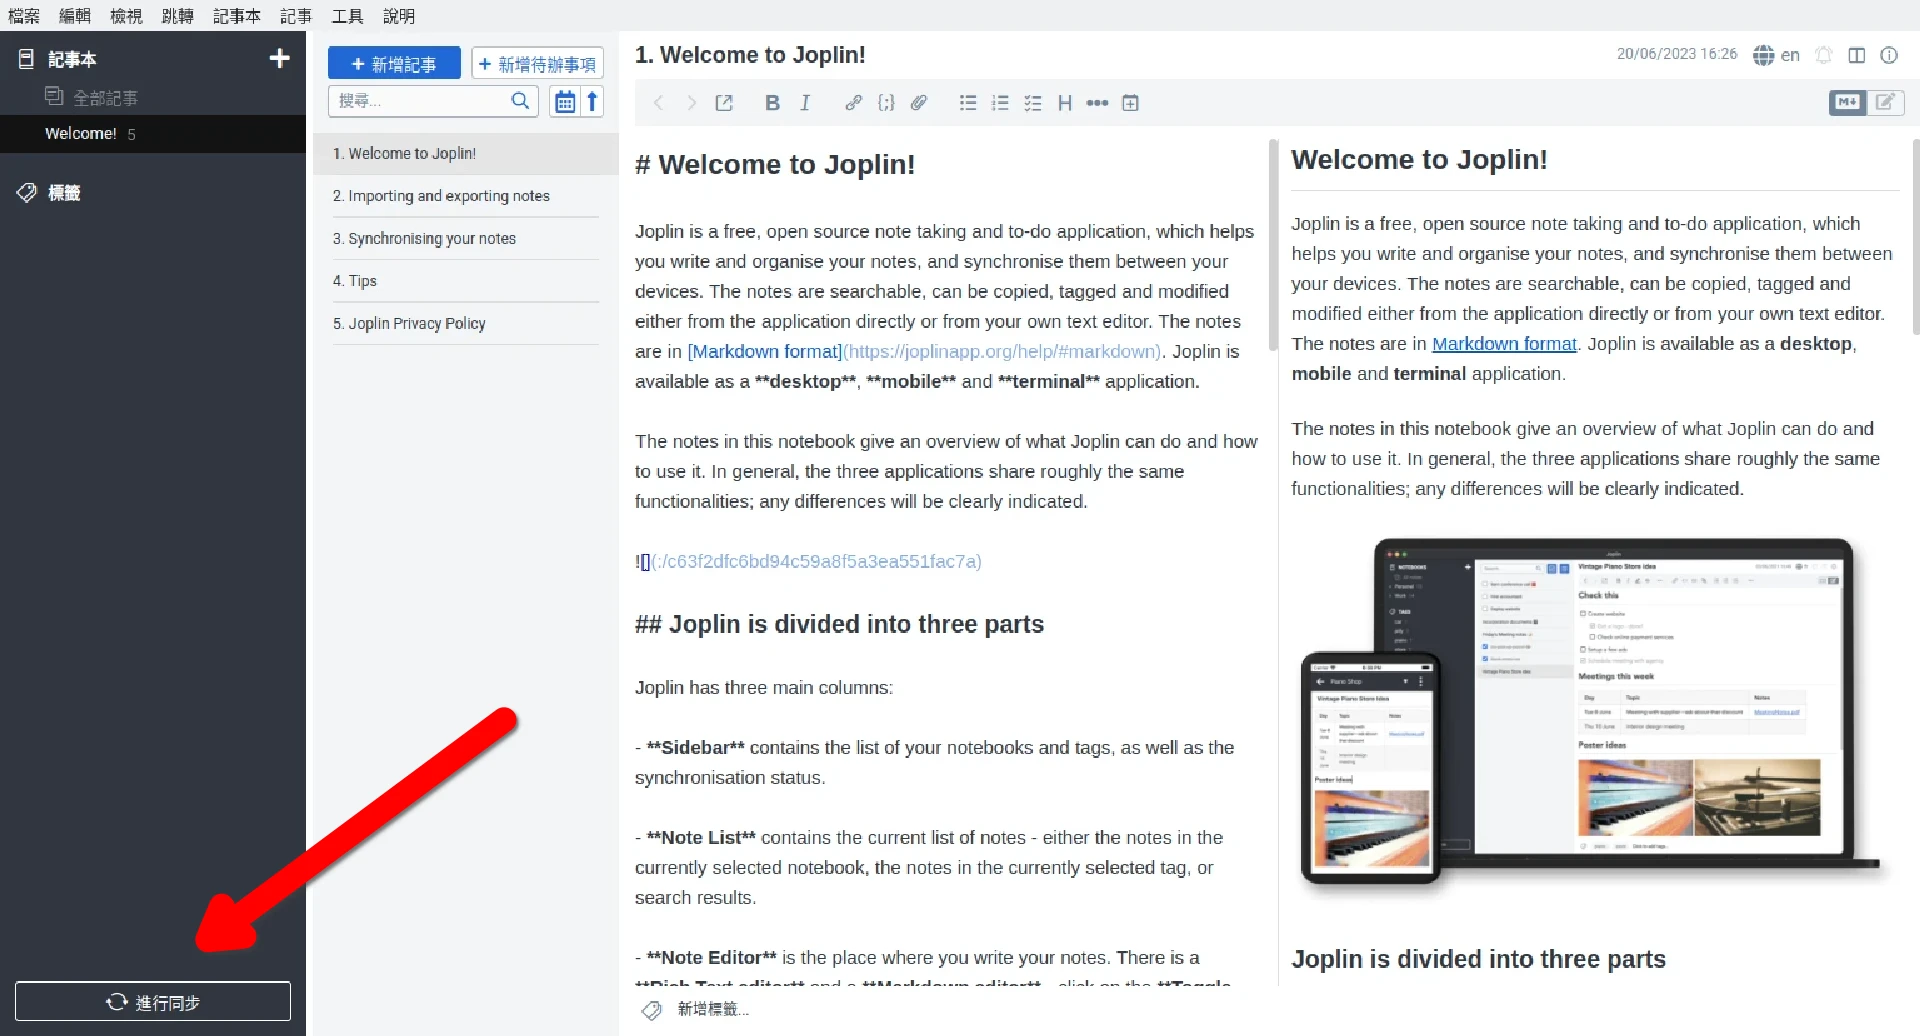Insert date and time from the toolbar

1131,103
